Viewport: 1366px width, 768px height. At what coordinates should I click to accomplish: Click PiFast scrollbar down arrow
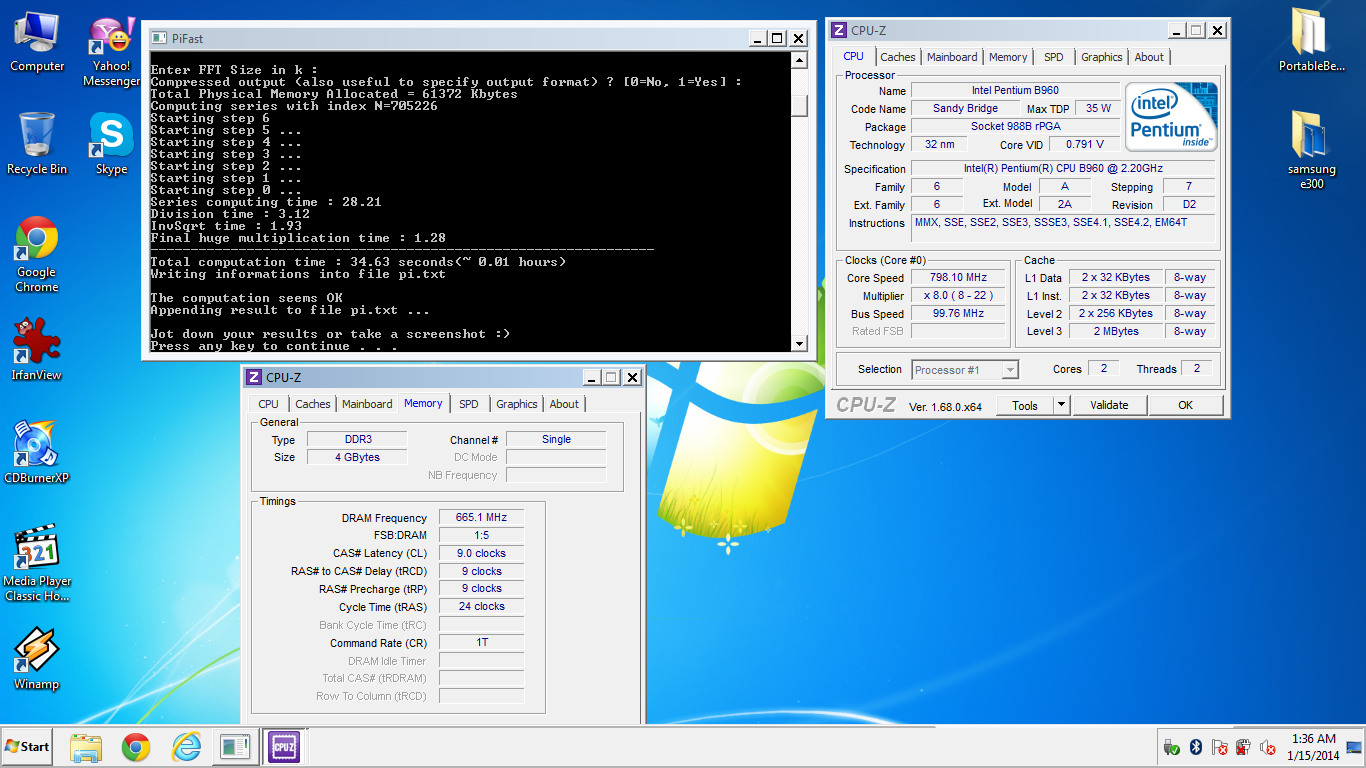click(799, 343)
